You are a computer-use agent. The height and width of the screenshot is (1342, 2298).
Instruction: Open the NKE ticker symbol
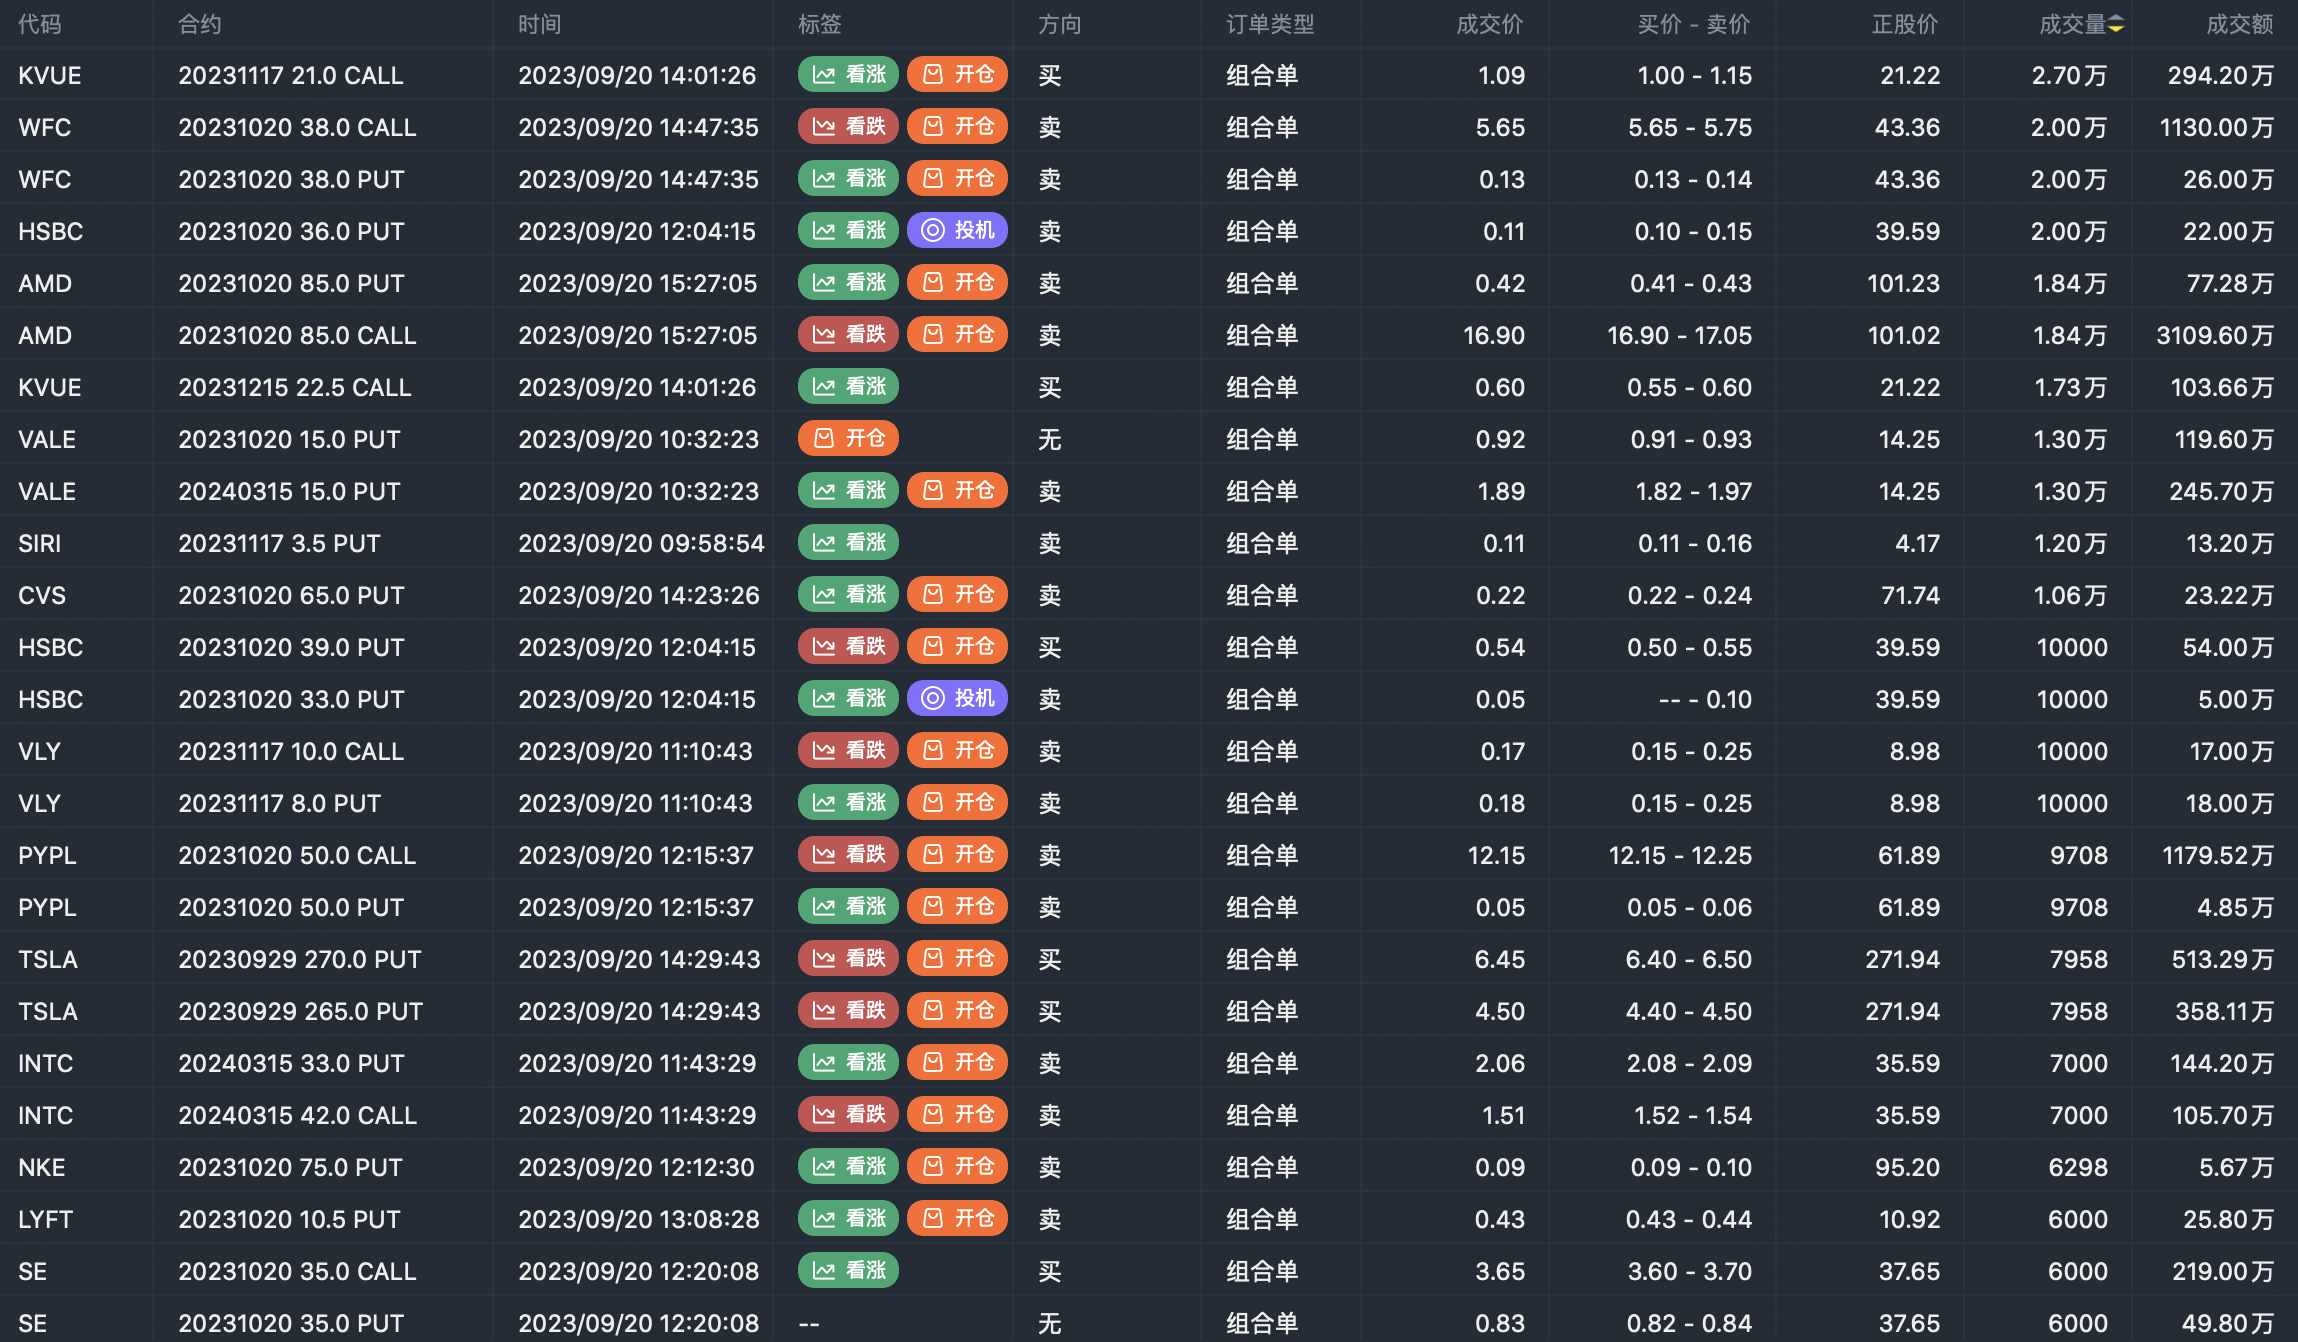pyautogui.click(x=42, y=1167)
